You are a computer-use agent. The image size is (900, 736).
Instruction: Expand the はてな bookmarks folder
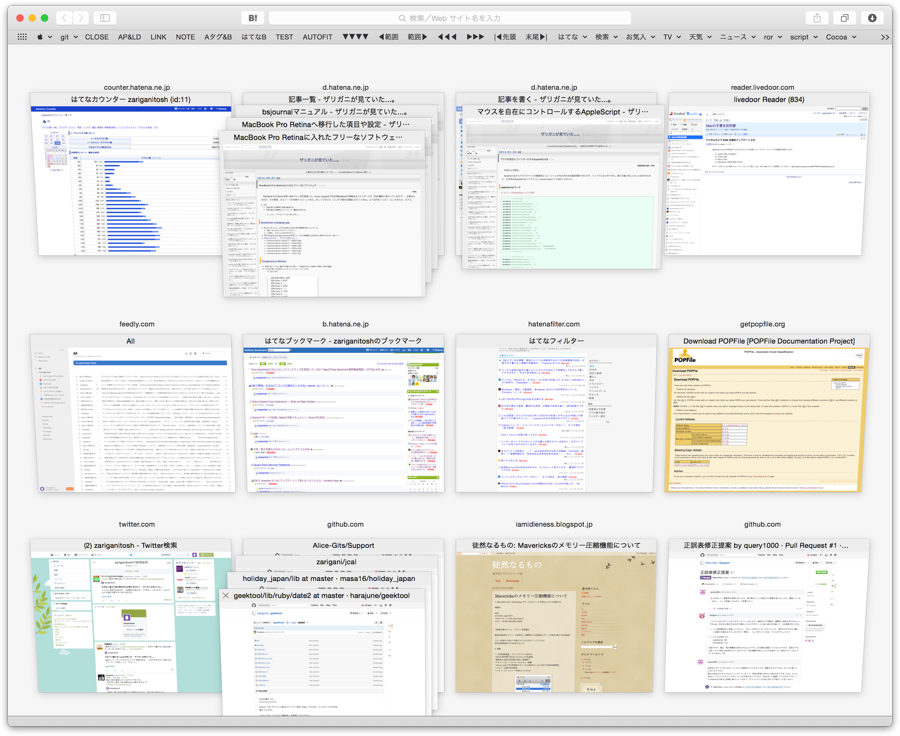[572, 37]
